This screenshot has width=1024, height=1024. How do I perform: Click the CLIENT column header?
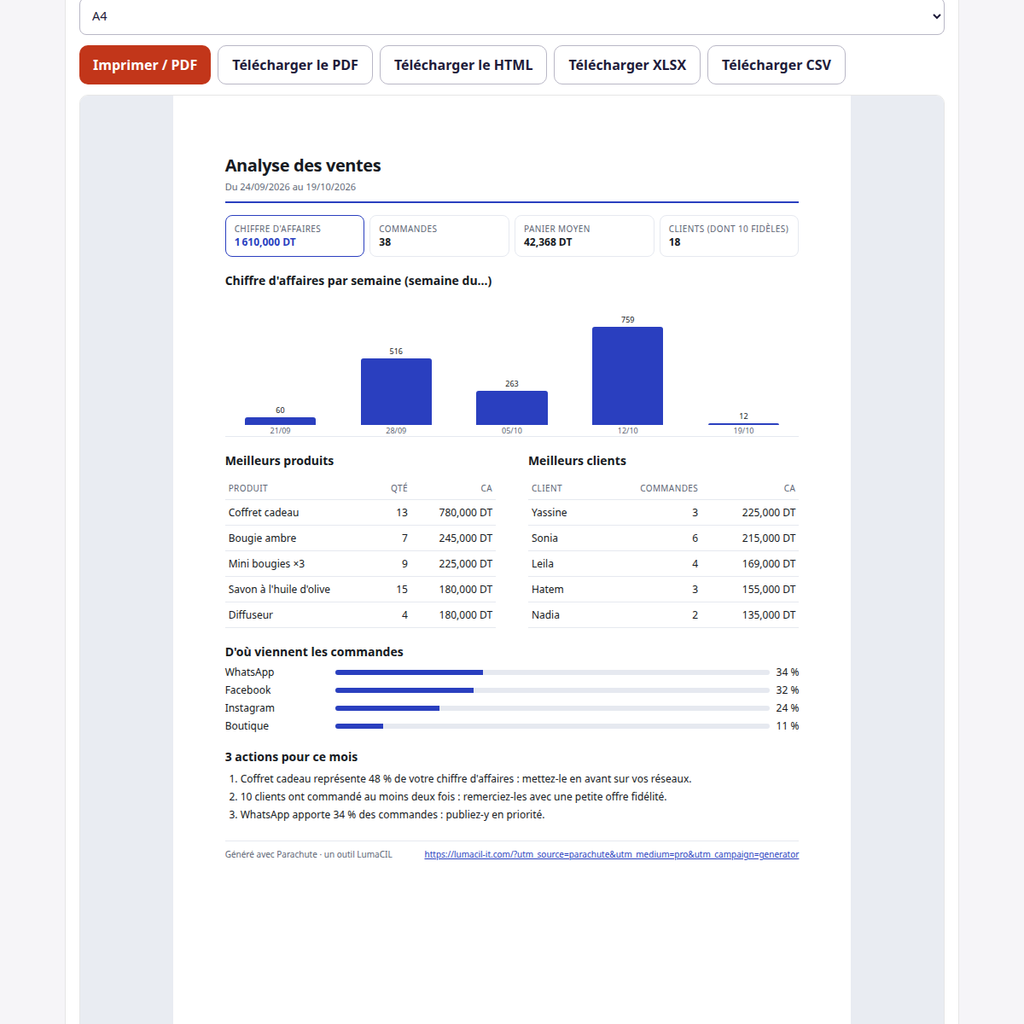coord(547,488)
